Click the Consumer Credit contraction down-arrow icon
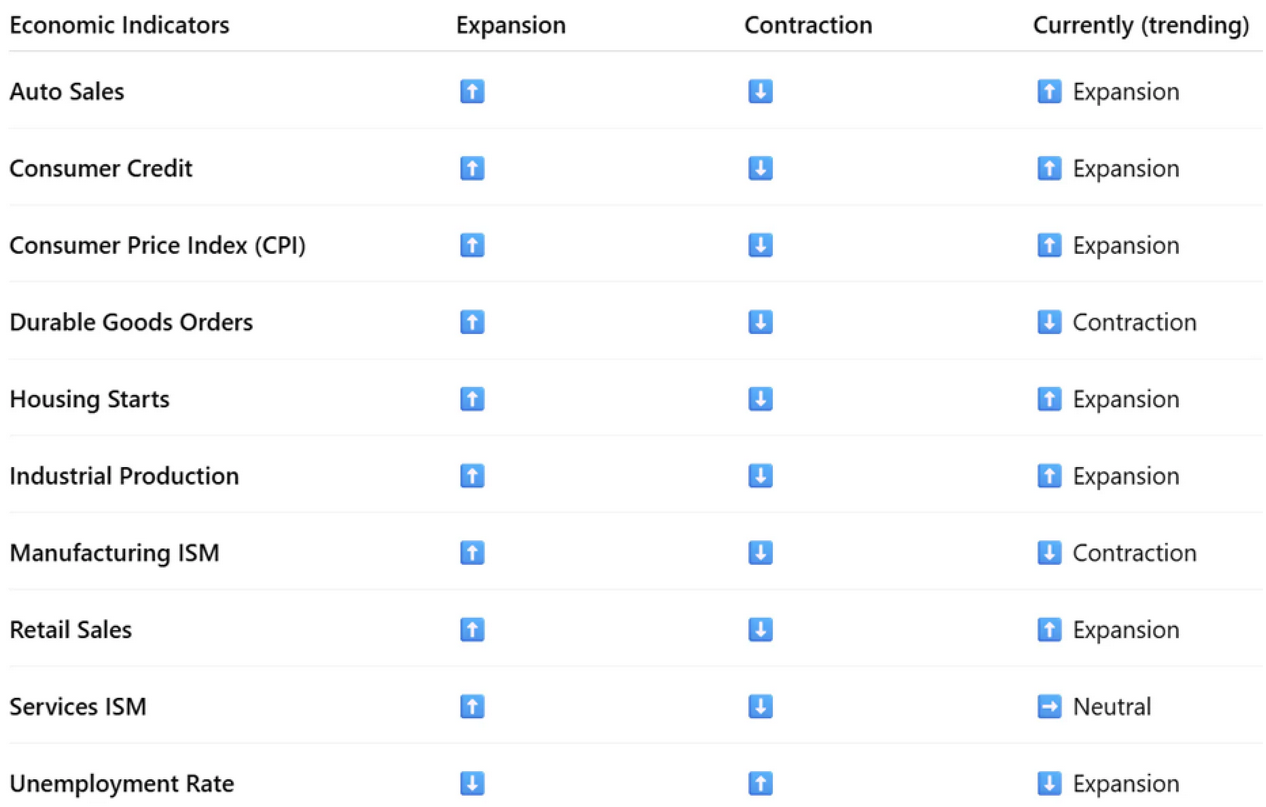The width and height of the screenshot is (1266, 807). 760,169
